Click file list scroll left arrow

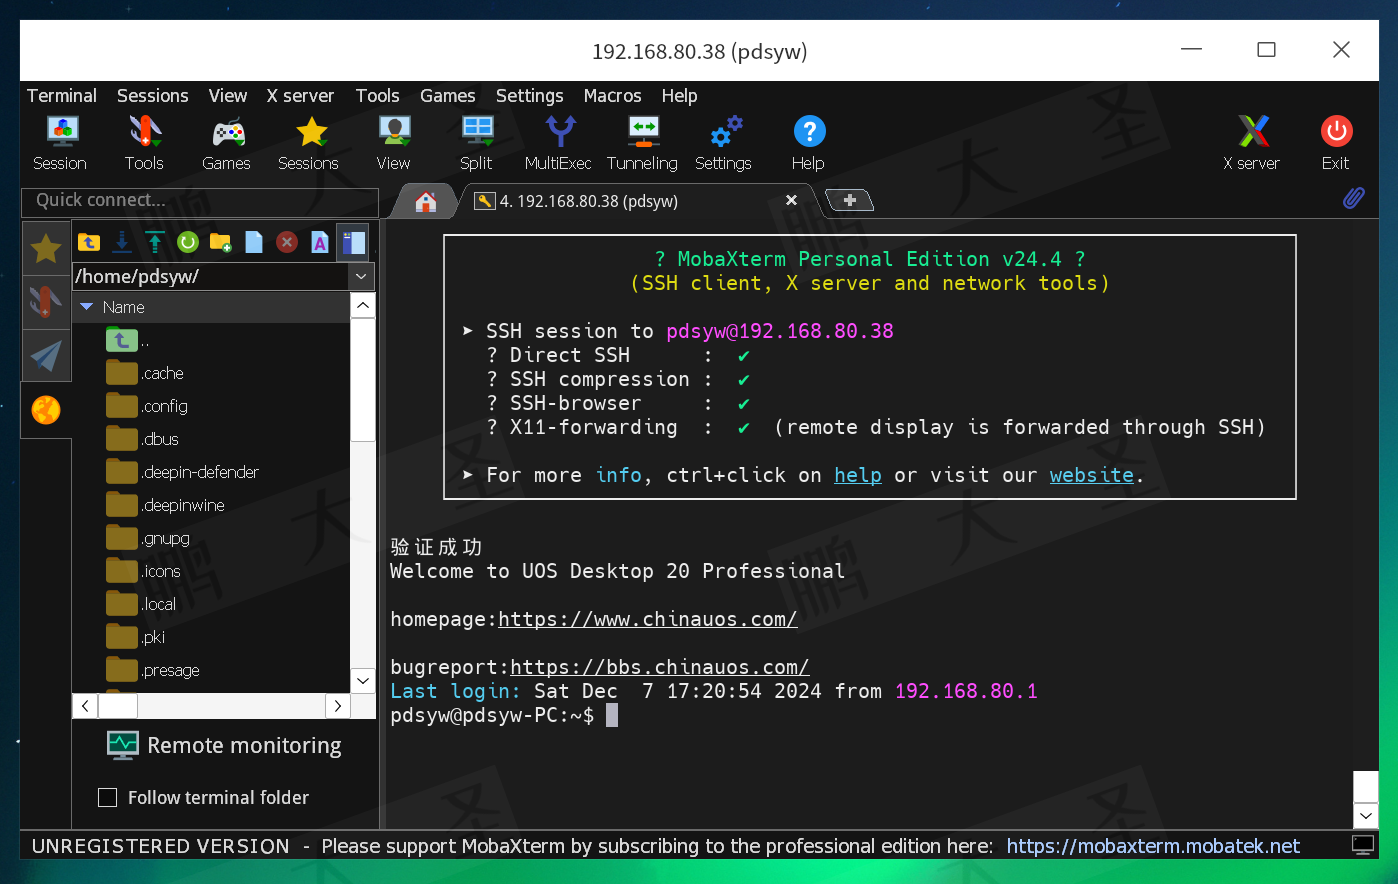tap(85, 706)
